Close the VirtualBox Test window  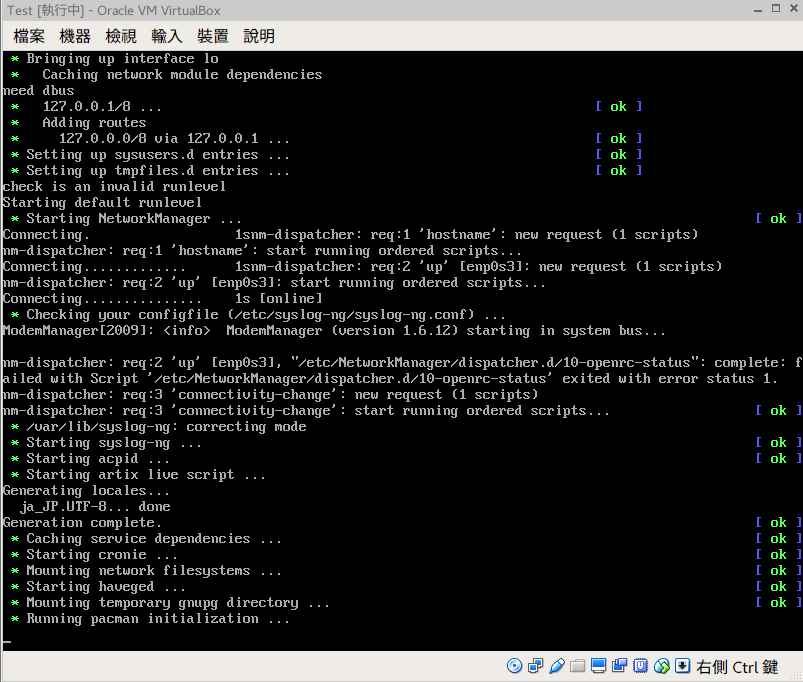[x=794, y=9]
